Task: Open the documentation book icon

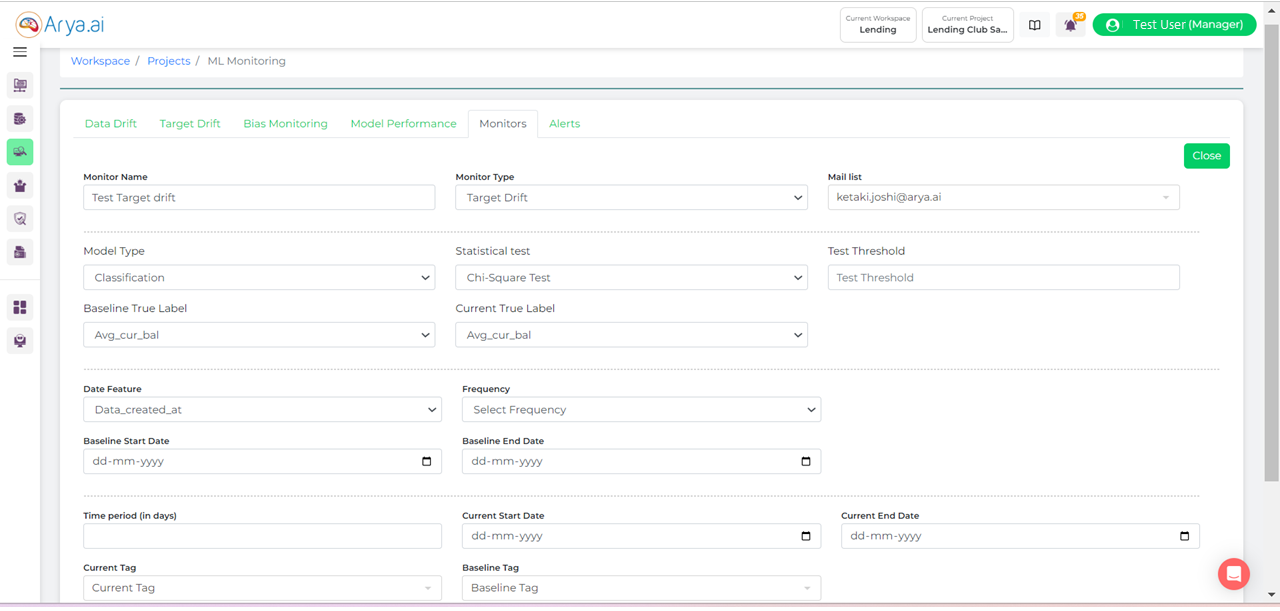Action: tap(1035, 25)
